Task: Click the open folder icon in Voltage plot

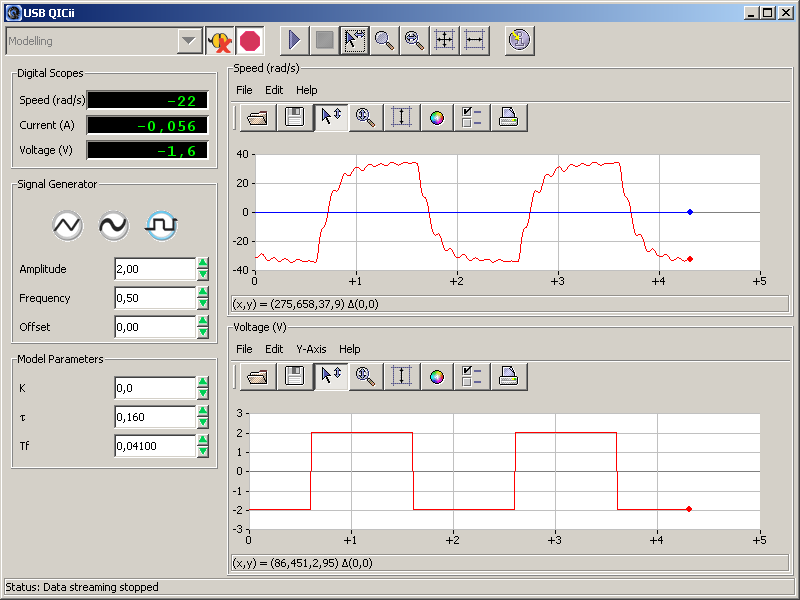Action: click(258, 377)
